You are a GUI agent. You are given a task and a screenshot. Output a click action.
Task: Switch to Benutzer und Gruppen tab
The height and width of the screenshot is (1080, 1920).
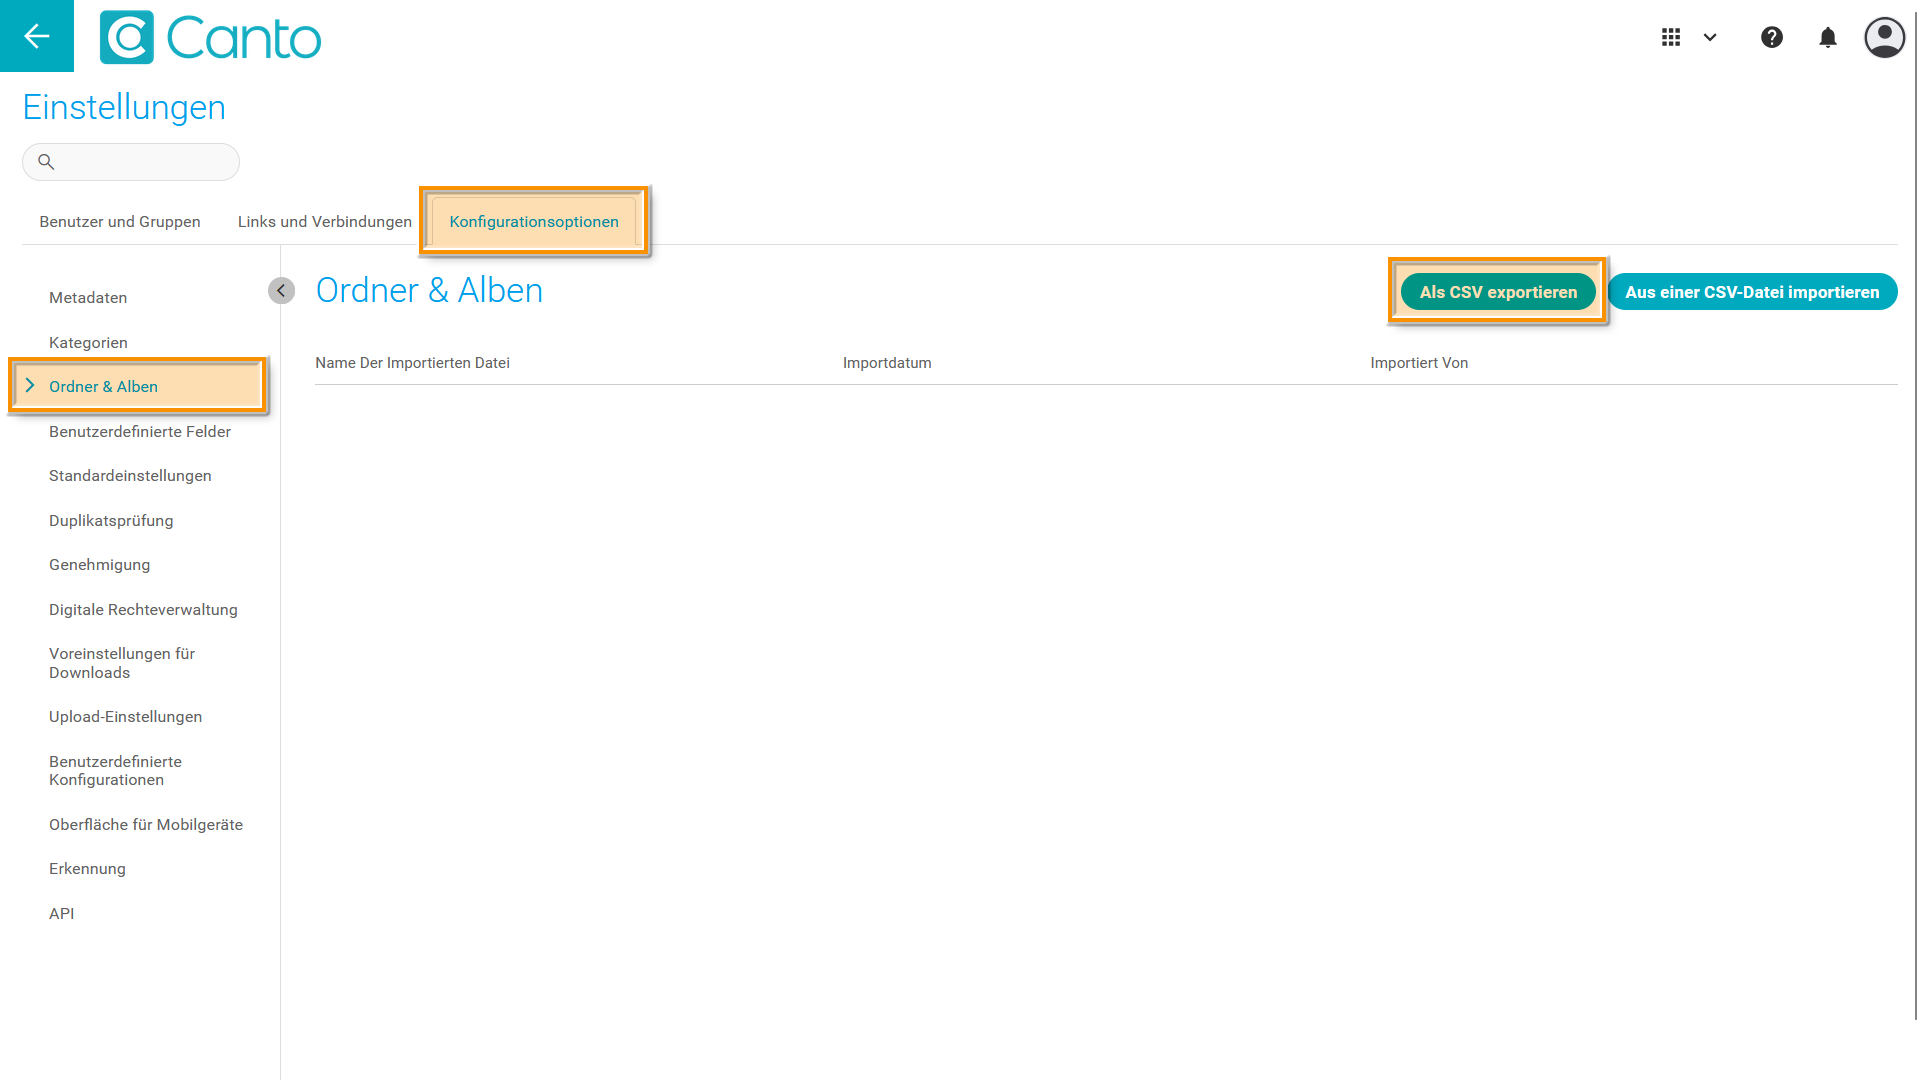119,222
